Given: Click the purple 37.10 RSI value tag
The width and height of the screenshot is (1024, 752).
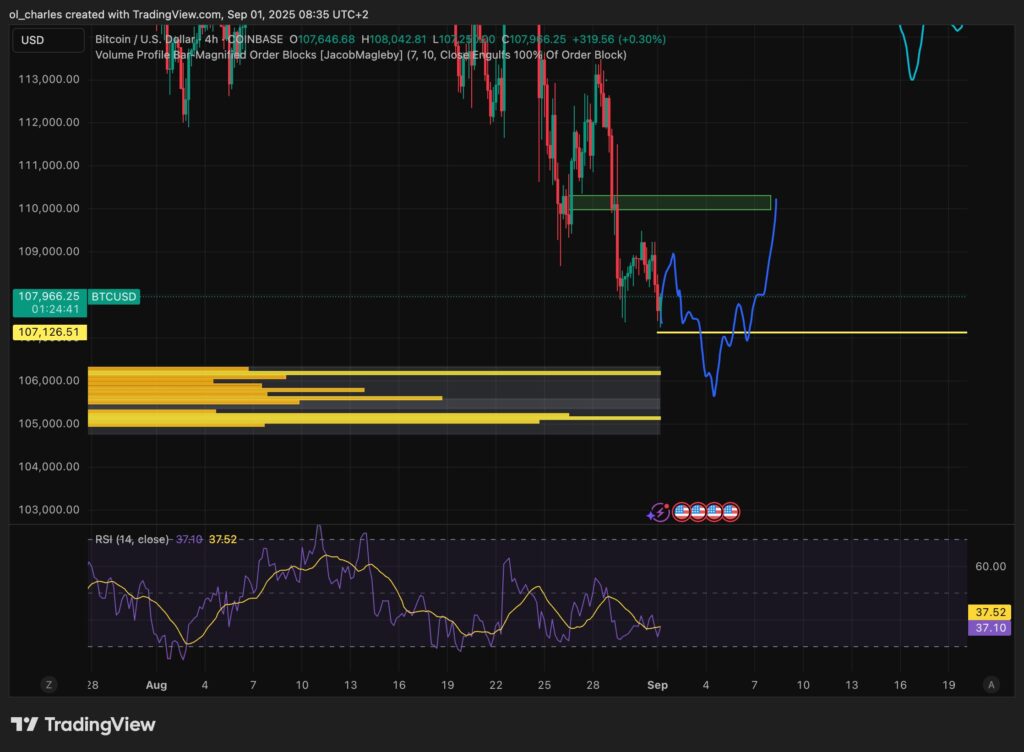Looking at the screenshot, I should [x=988, y=627].
